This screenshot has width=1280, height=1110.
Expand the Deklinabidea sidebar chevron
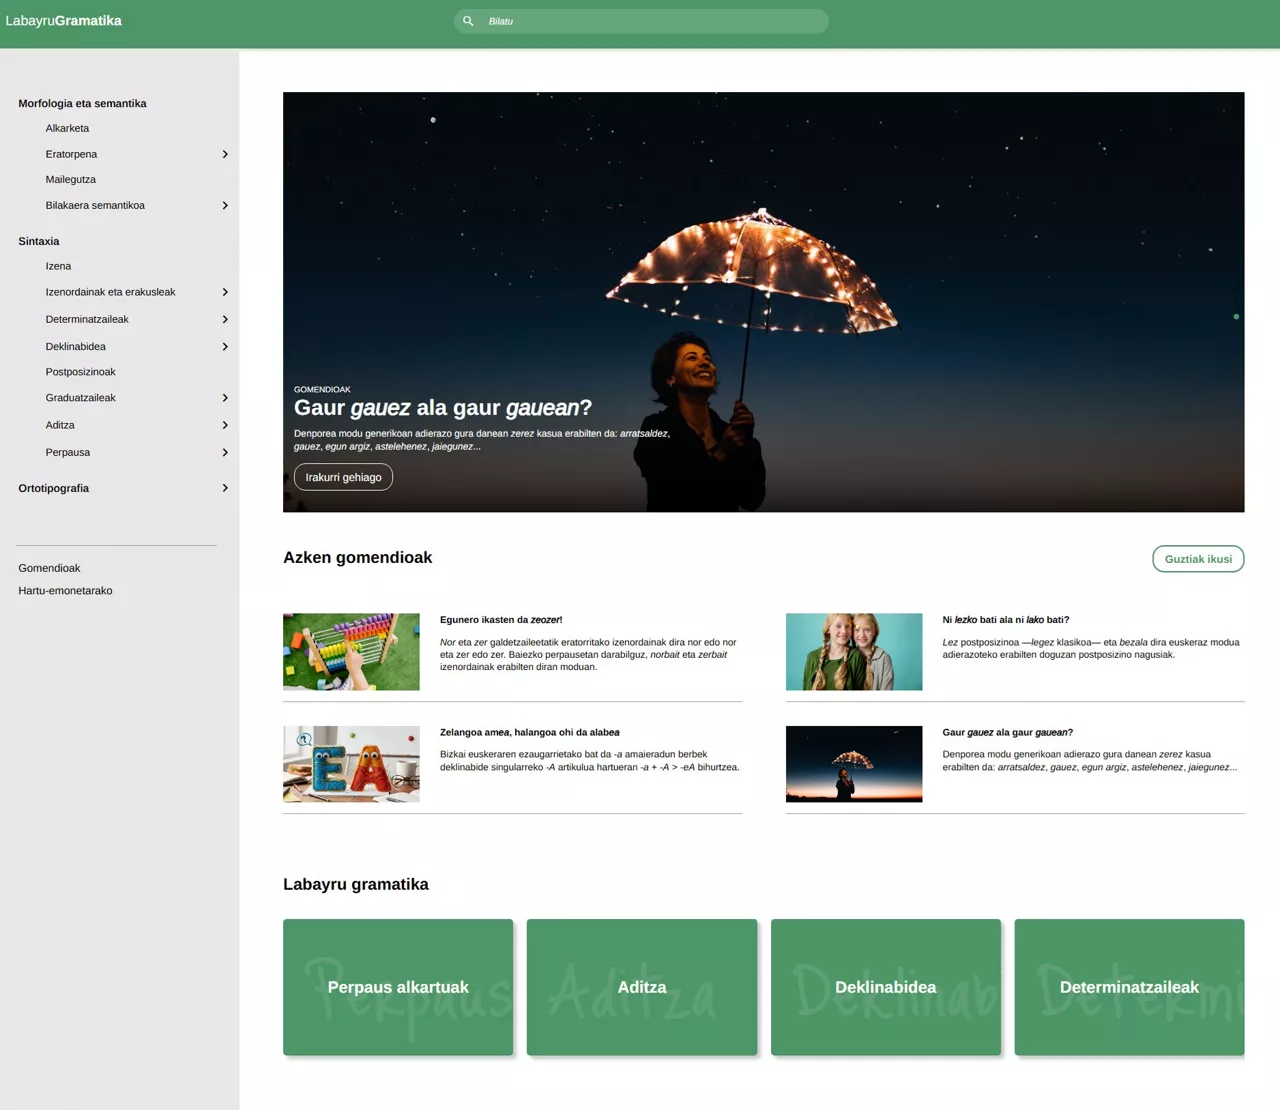pos(225,346)
